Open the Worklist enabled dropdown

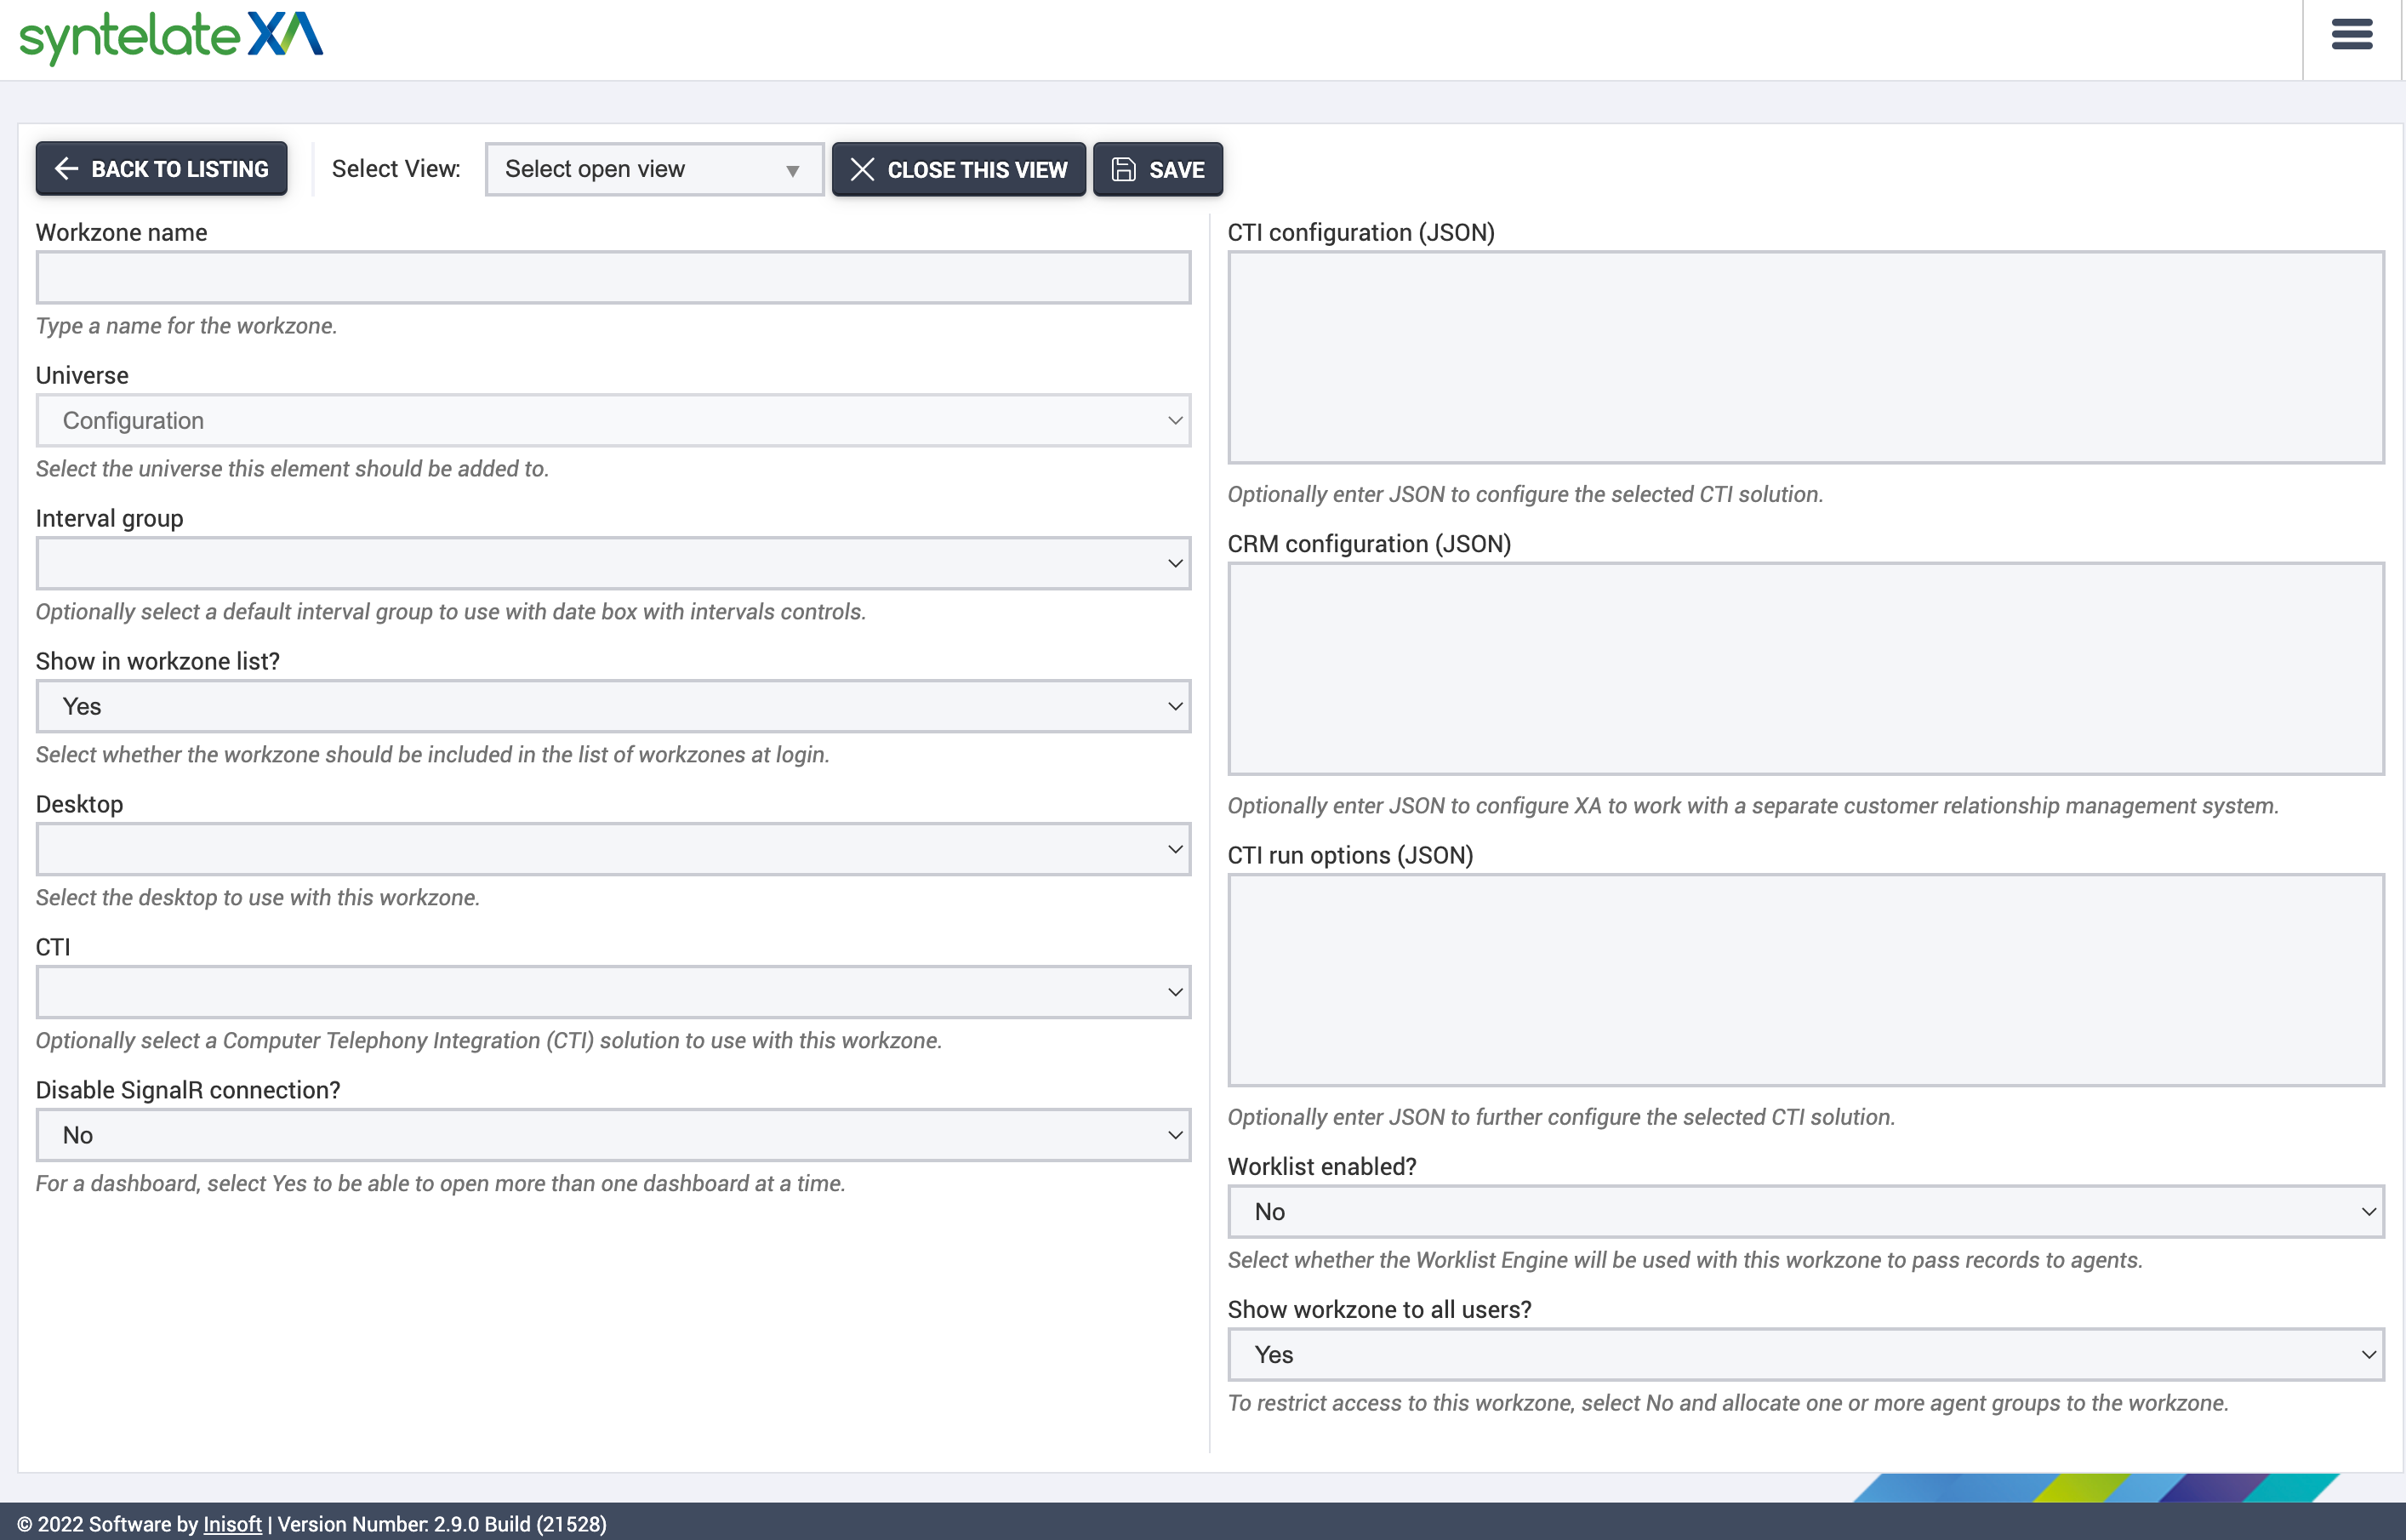tap(1805, 1212)
